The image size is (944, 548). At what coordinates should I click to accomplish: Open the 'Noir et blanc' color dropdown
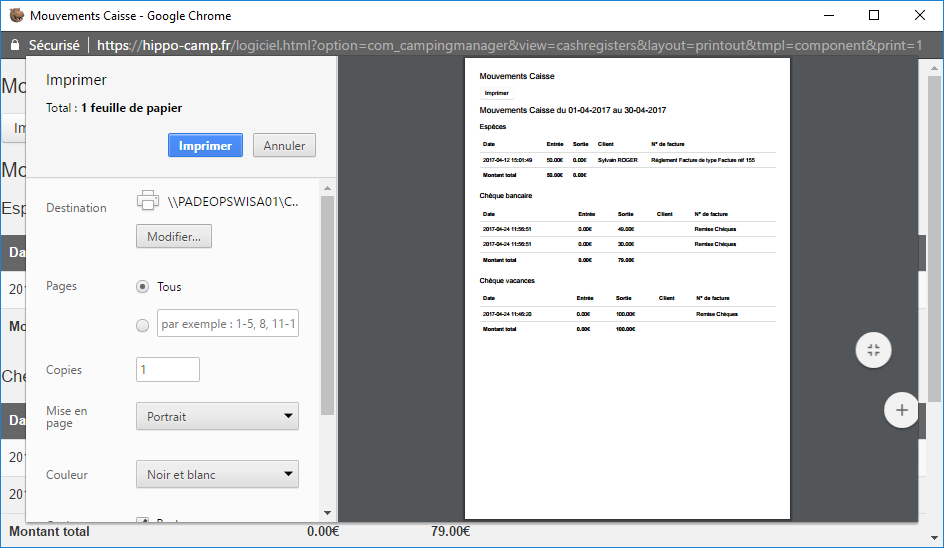(x=217, y=474)
